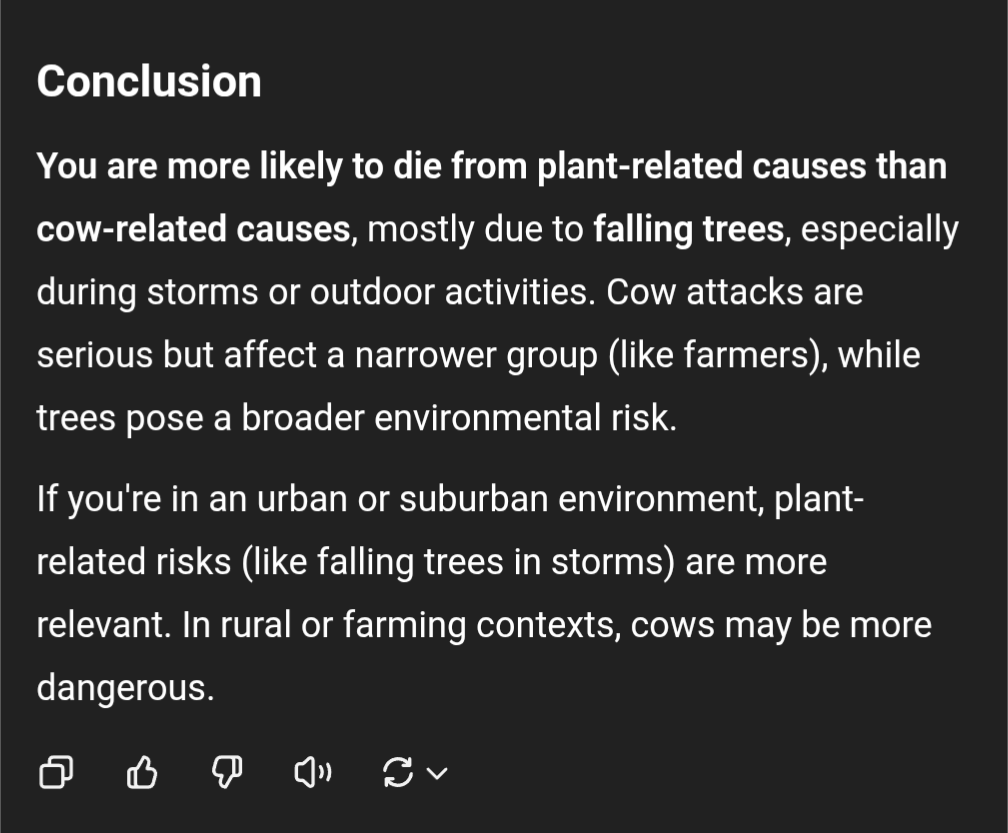Click the bold text "plant-related causes than"

pyautogui.click(x=742, y=166)
